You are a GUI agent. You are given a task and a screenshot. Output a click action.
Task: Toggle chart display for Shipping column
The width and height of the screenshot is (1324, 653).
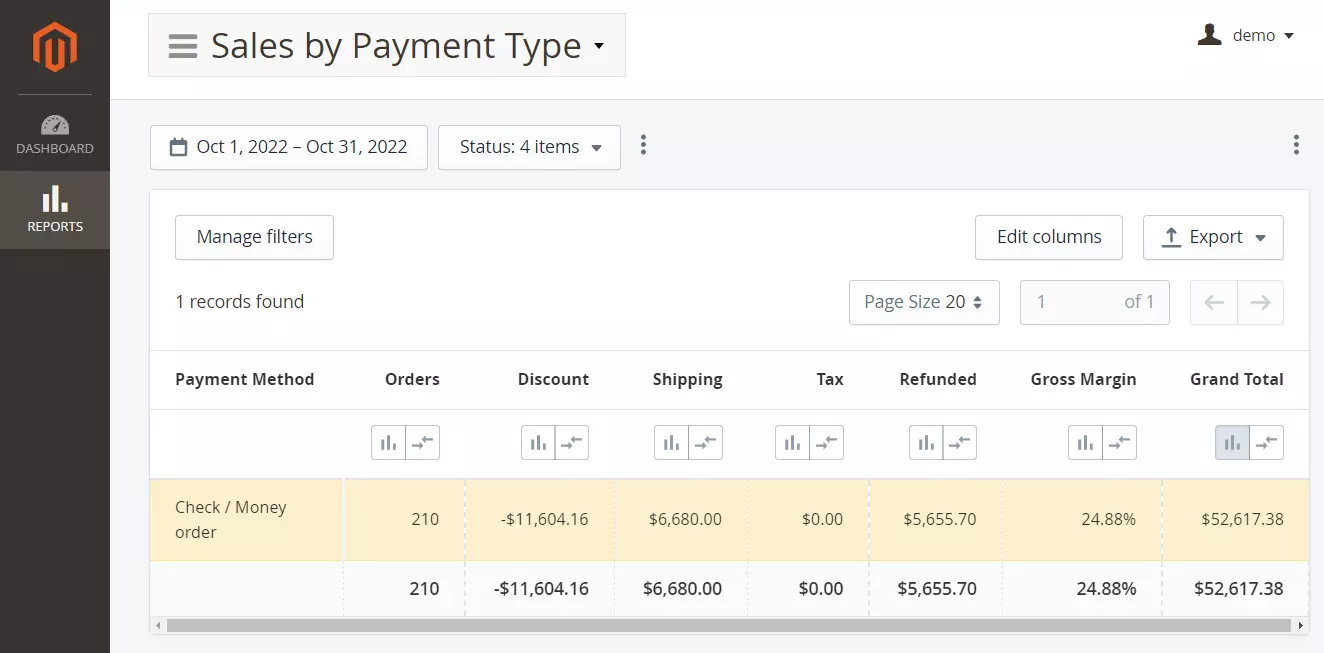point(671,442)
